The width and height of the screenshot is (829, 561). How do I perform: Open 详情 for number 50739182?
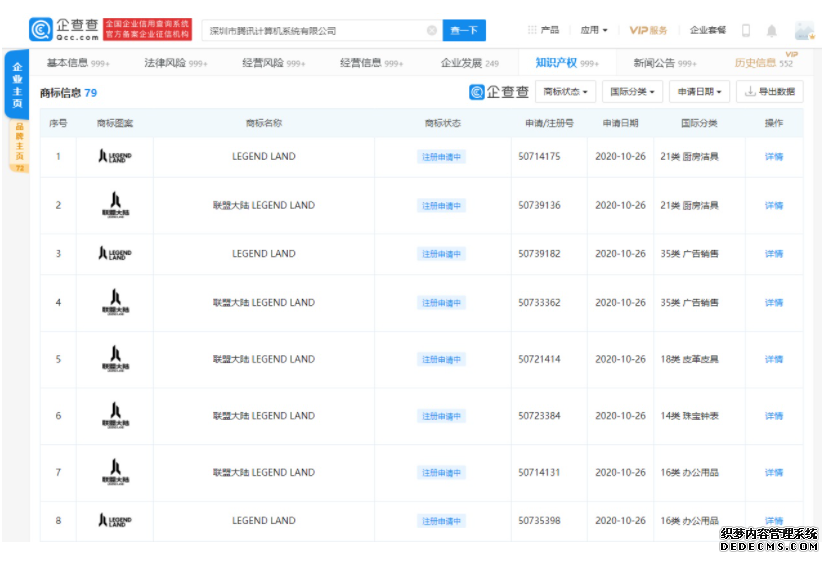[773, 254]
